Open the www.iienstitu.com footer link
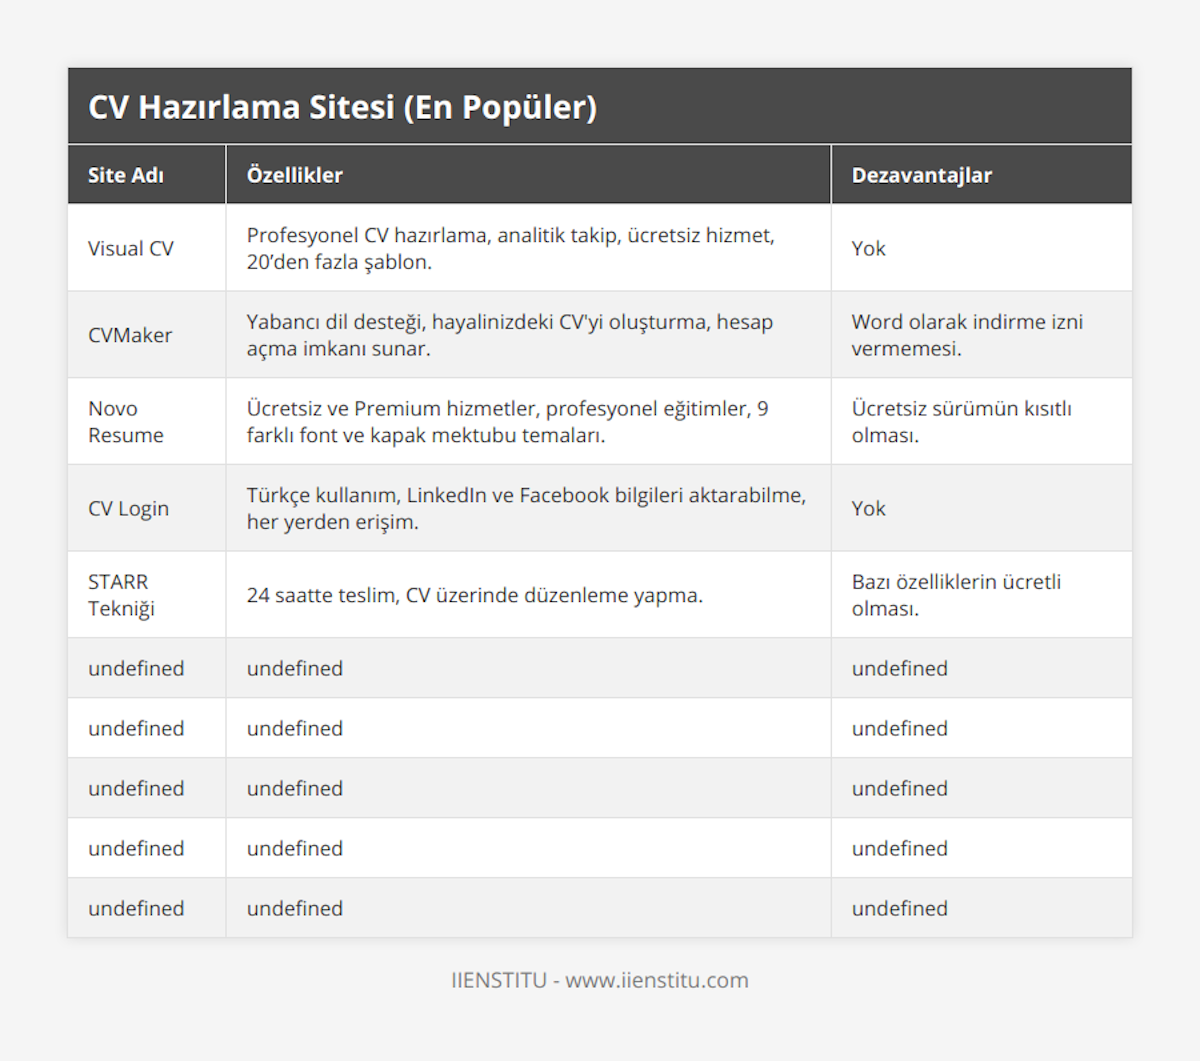1200x1061 pixels. 656,980
